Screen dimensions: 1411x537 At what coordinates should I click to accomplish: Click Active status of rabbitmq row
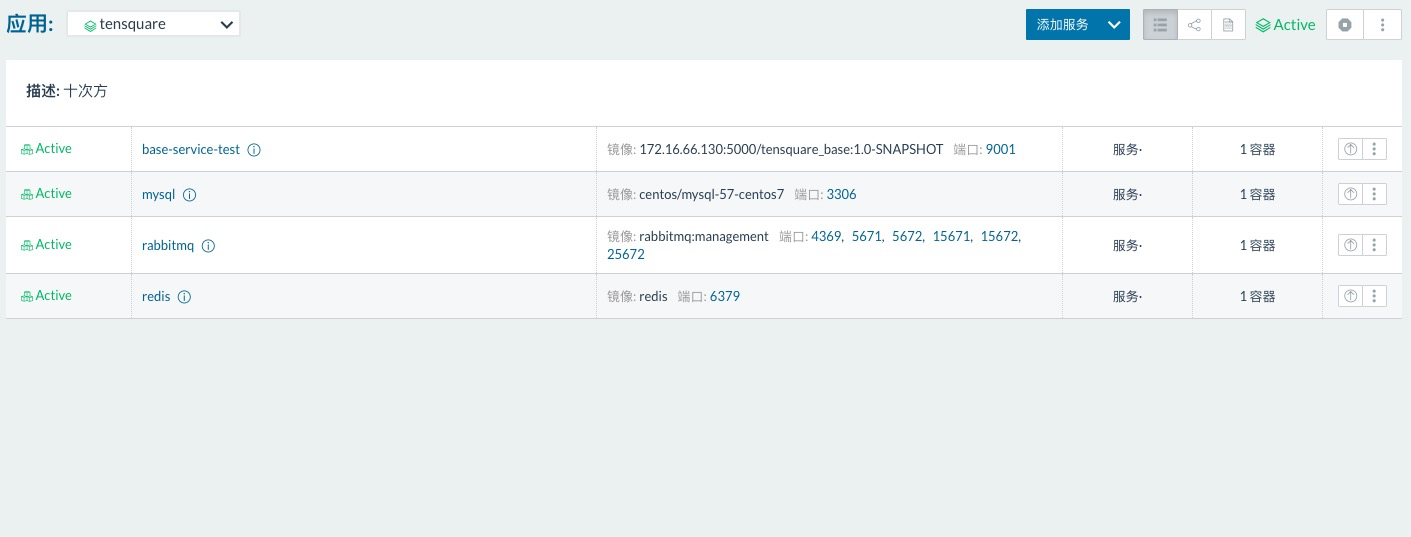point(46,244)
